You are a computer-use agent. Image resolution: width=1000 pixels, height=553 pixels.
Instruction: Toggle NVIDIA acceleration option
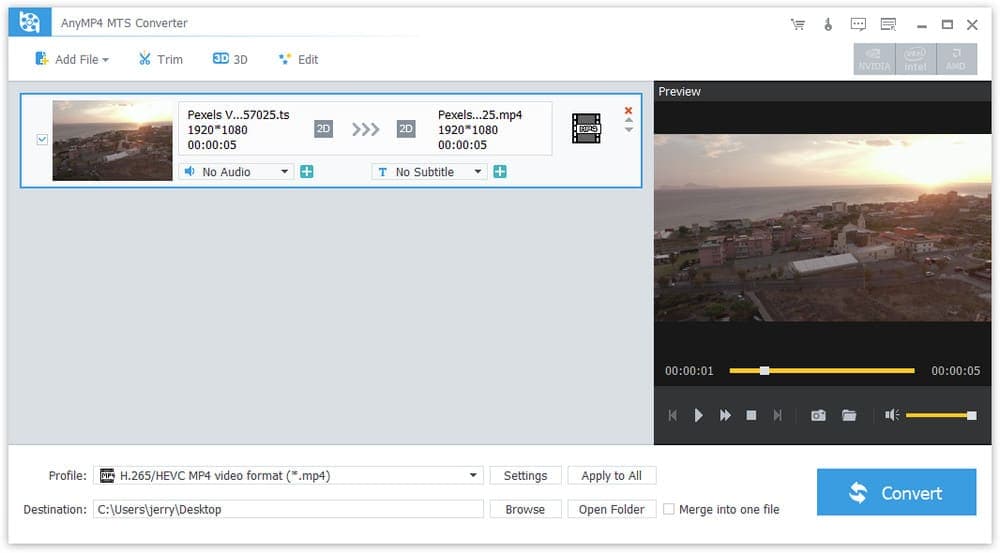[873, 59]
